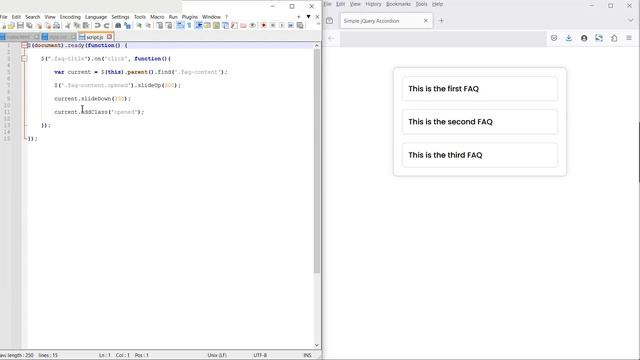Toggle Show all characters toolbar button
640x360 pixels.
pos(189,25)
